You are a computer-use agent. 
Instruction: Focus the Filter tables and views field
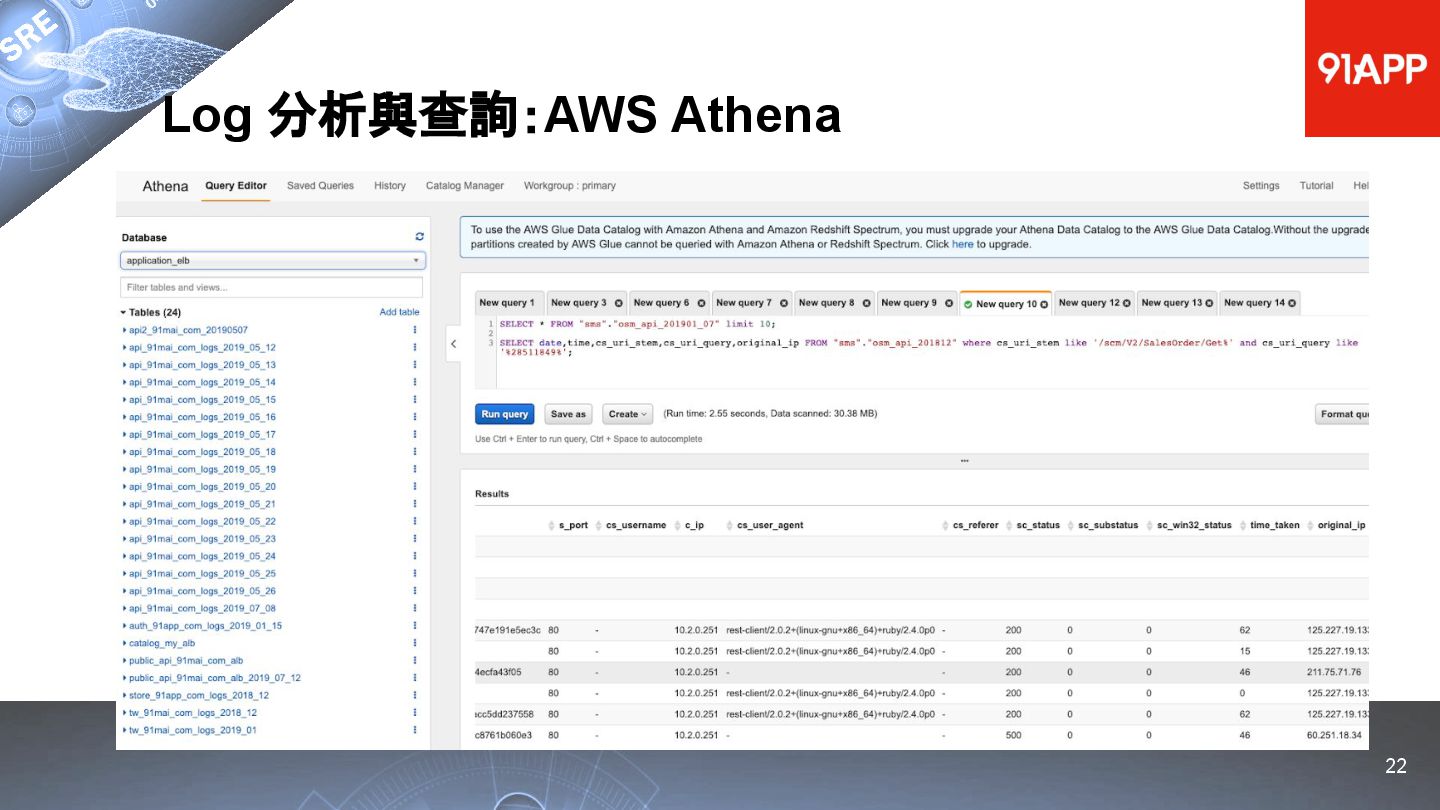pyautogui.click(x=271, y=287)
